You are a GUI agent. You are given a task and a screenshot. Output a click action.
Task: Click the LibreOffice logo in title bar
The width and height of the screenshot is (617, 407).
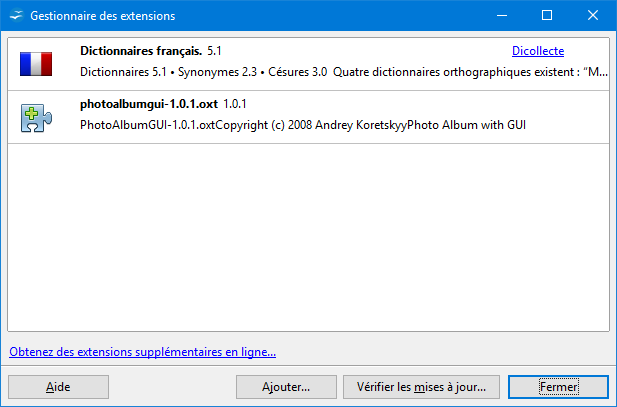click(16, 16)
